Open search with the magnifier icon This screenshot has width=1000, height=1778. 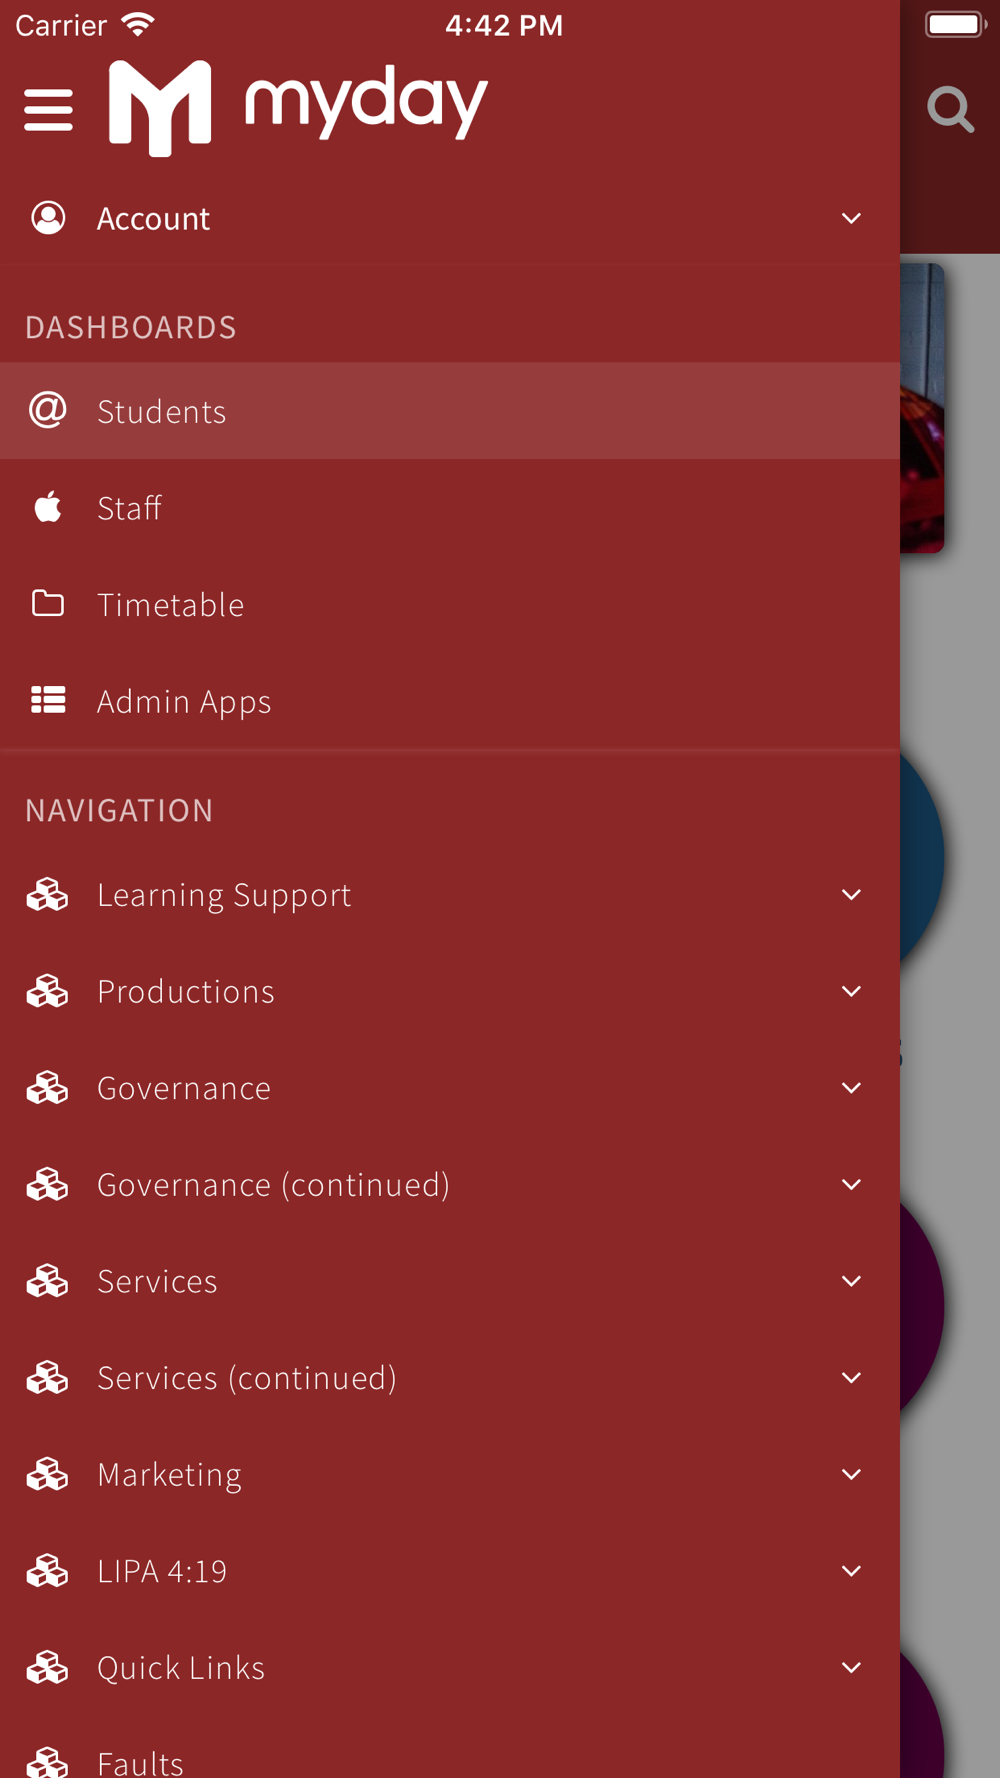pyautogui.click(x=950, y=109)
